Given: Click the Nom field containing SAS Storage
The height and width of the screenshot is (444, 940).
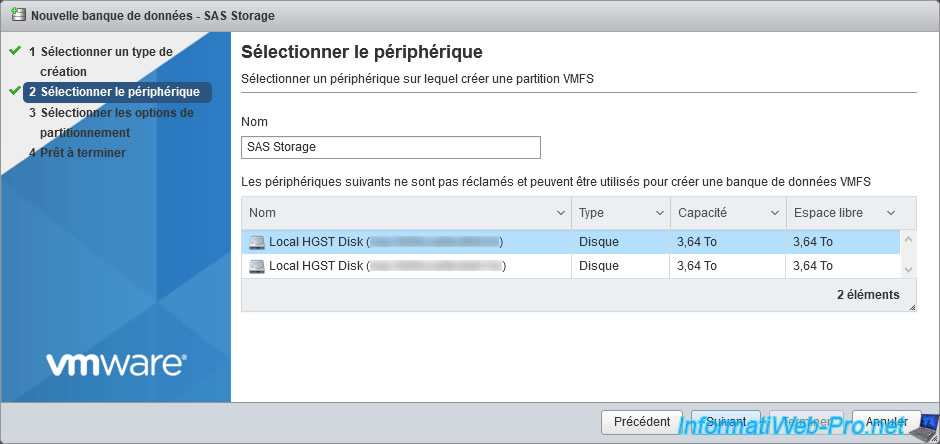Looking at the screenshot, I should (x=391, y=147).
